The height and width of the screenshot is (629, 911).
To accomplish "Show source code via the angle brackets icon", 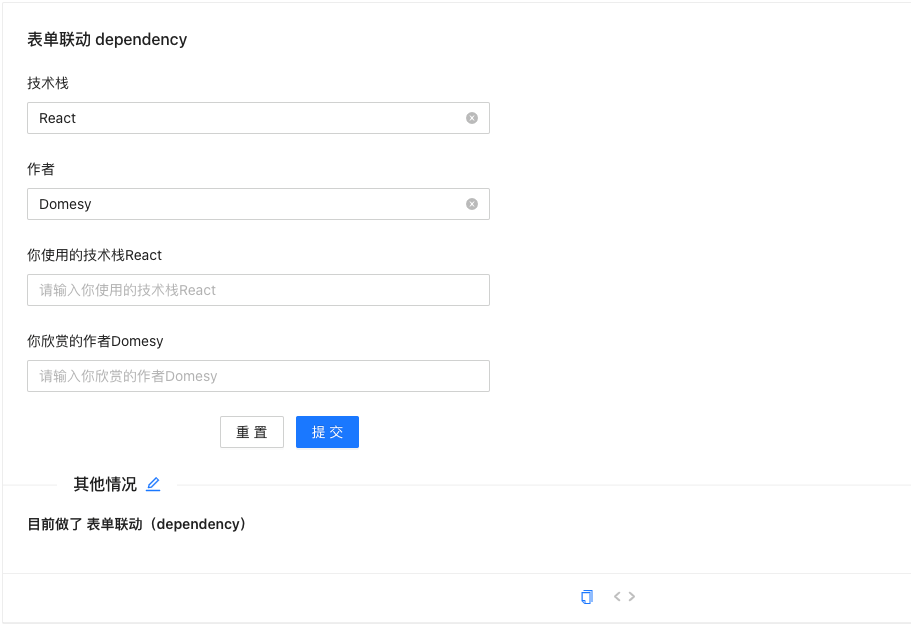I will point(625,597).
